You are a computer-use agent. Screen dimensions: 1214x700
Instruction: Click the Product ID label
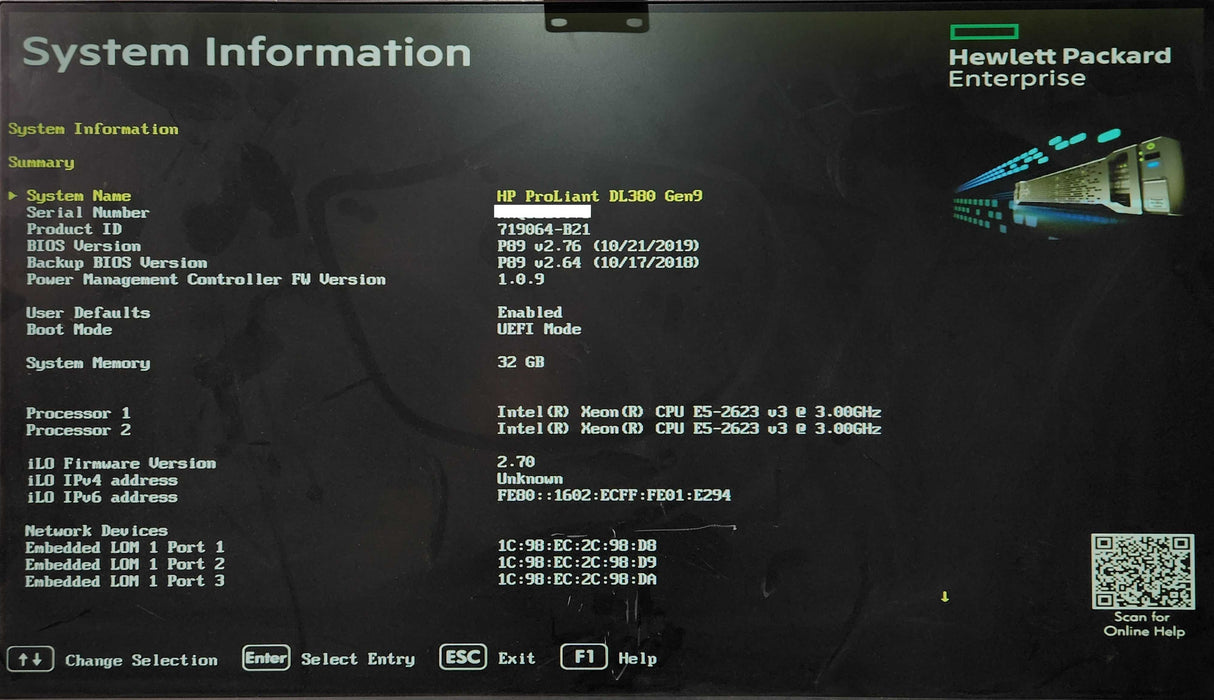[73, 229]
